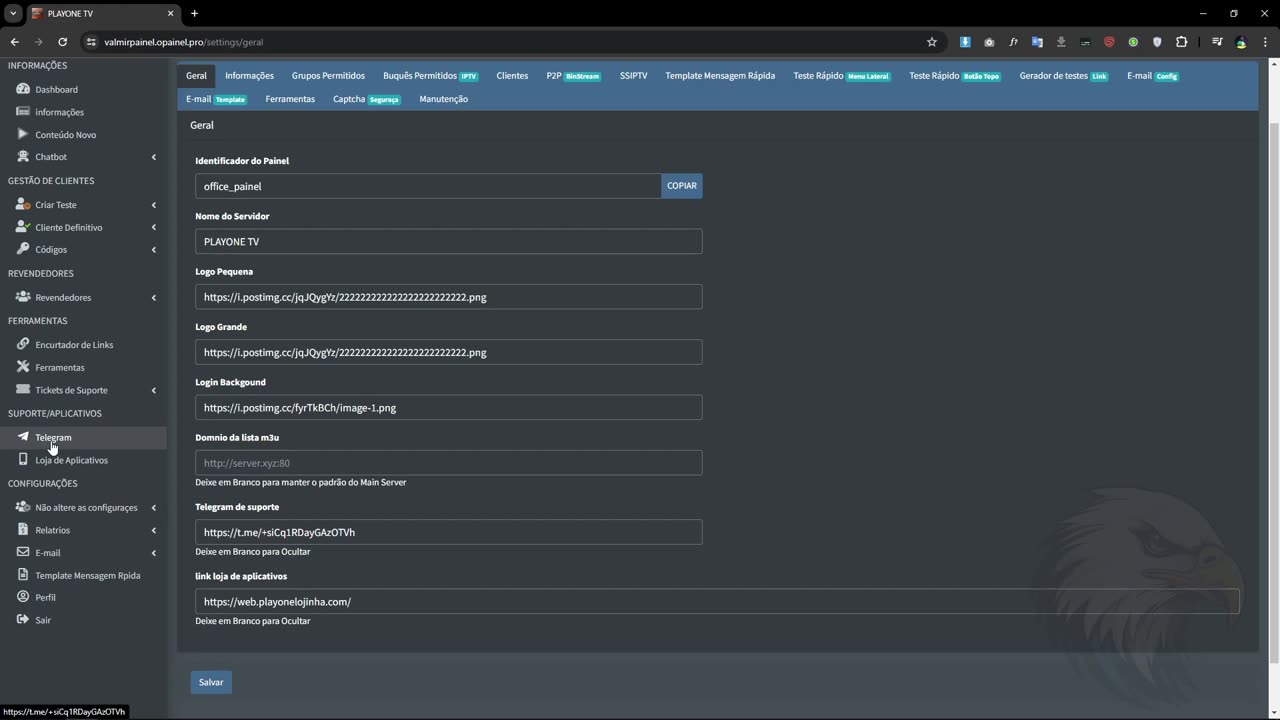Reload the page
The height and width of the screenshot is (720, 1280).
click(62, 42)
